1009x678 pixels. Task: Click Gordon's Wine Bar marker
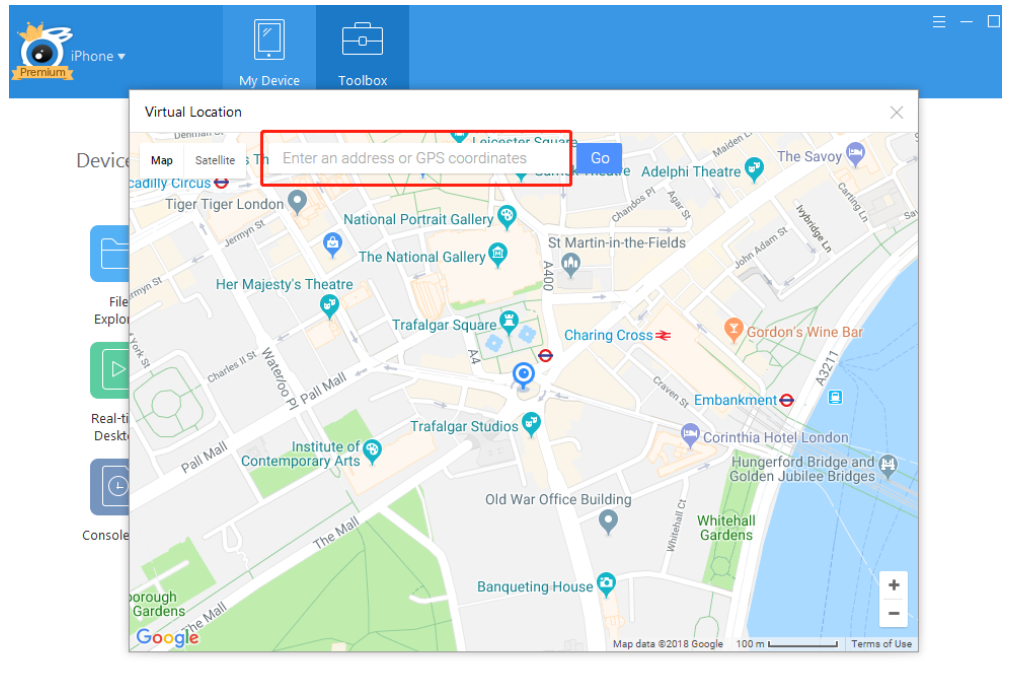(x=733, y=330)
